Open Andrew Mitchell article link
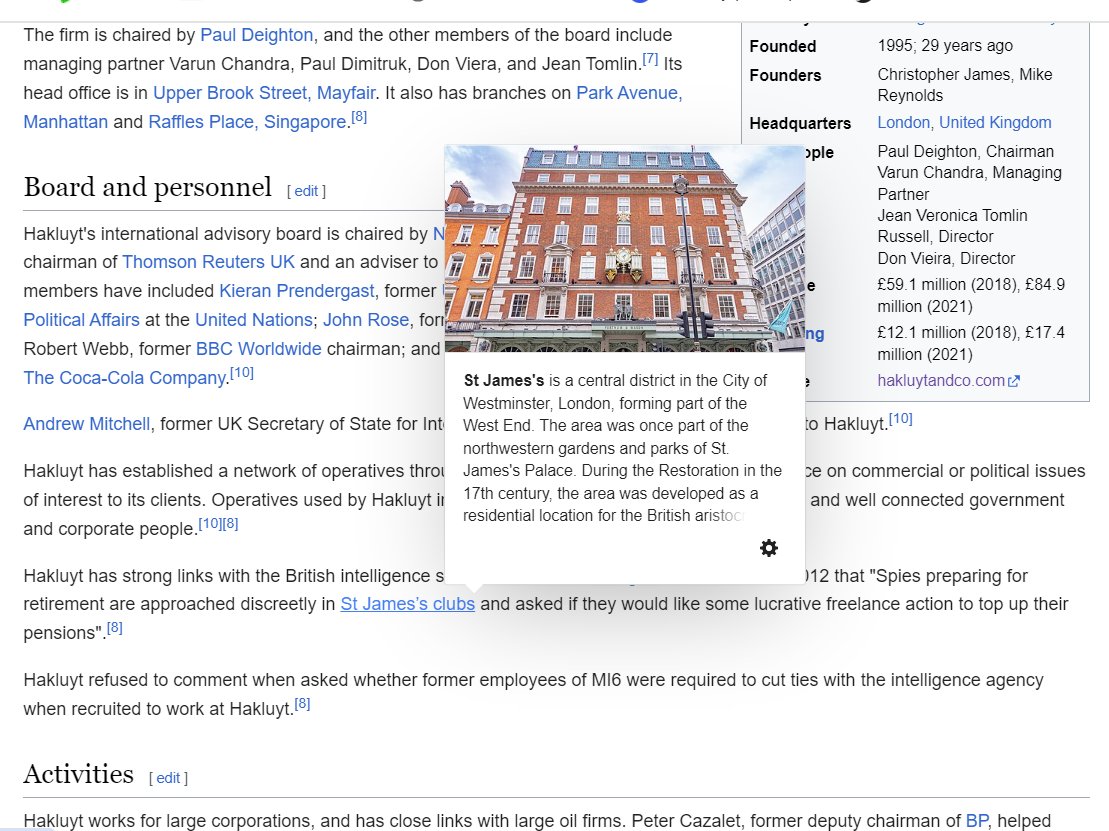The width and height of the screenshot is (1109, 831). pos(87,424)
